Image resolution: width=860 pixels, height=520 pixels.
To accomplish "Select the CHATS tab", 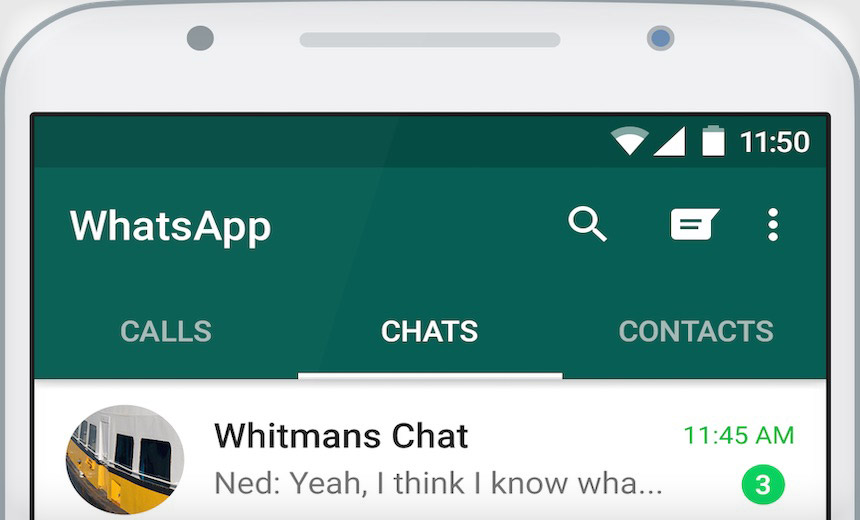I will pyautogui.click(x=429, y=331).
